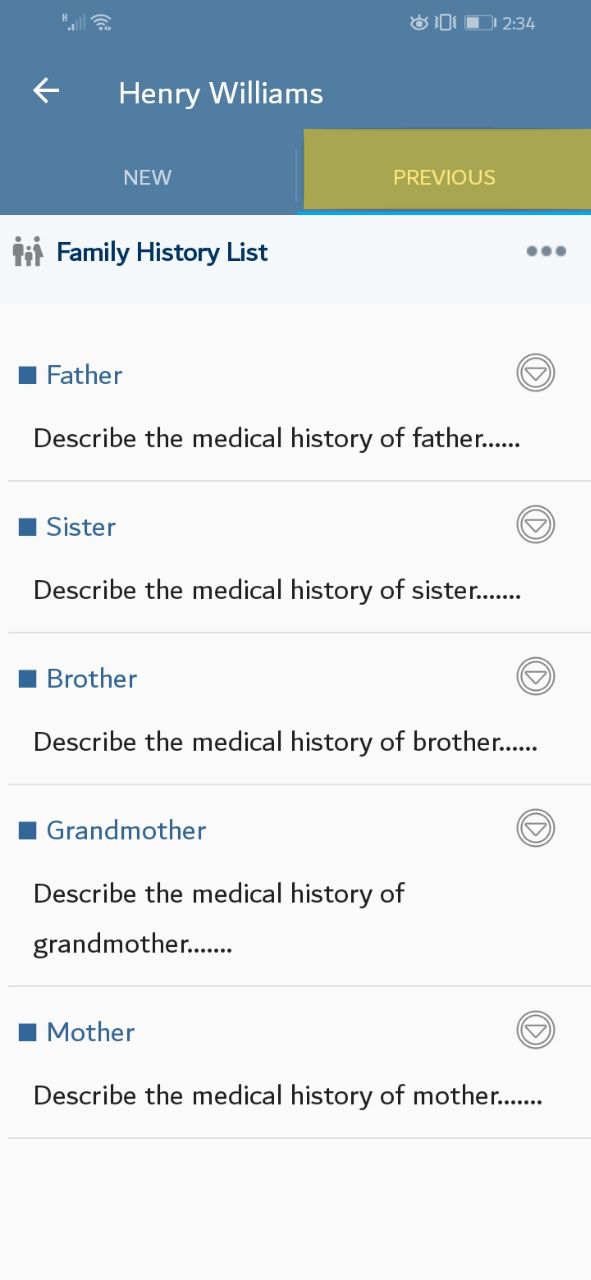Tap the battery icon in status bar
The image size is (591, 1280).
[x=480, y=22]
